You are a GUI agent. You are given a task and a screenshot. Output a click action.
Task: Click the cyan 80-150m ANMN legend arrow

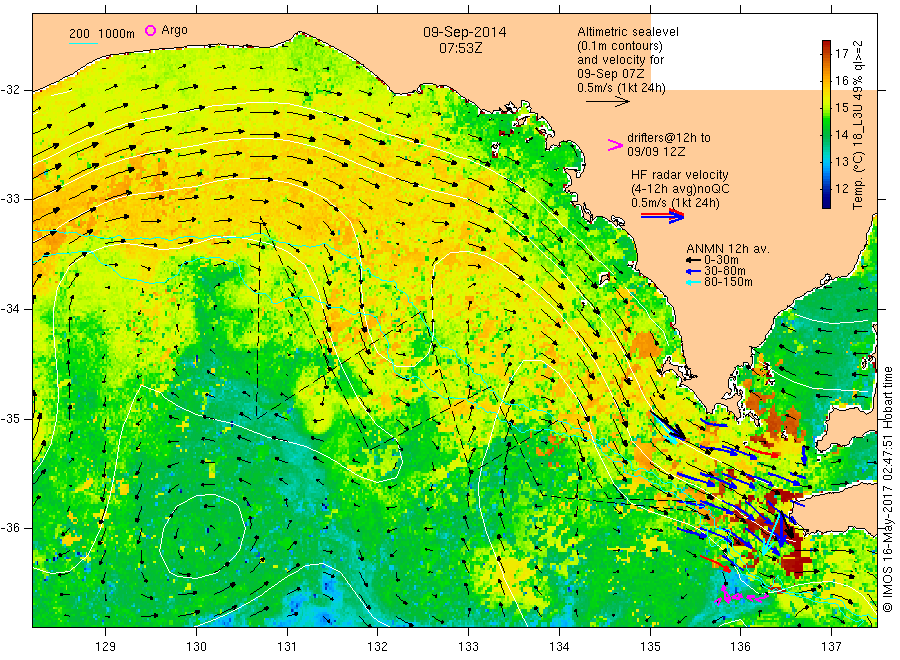coord(693,282)
